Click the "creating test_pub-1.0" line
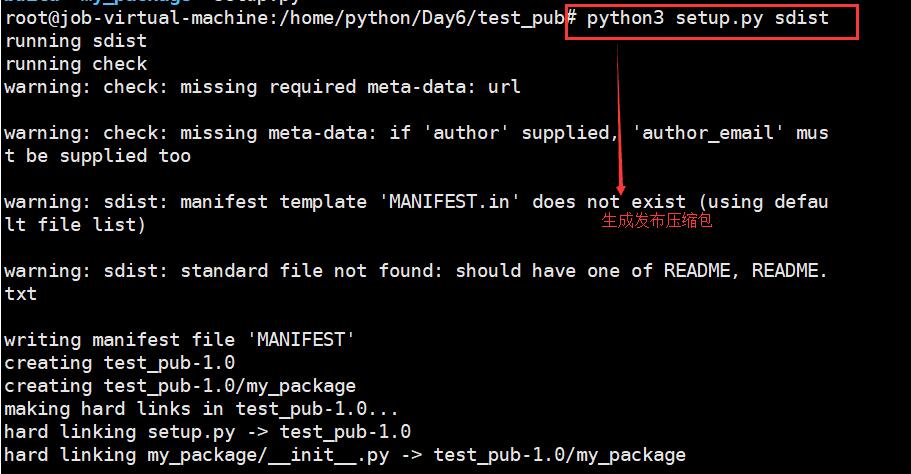This screenshot has width=911, height=474. click(x=120, y=363)
